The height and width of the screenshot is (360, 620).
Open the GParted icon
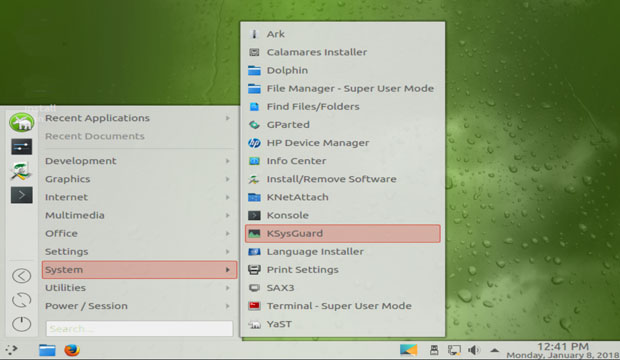pos(254,125)
